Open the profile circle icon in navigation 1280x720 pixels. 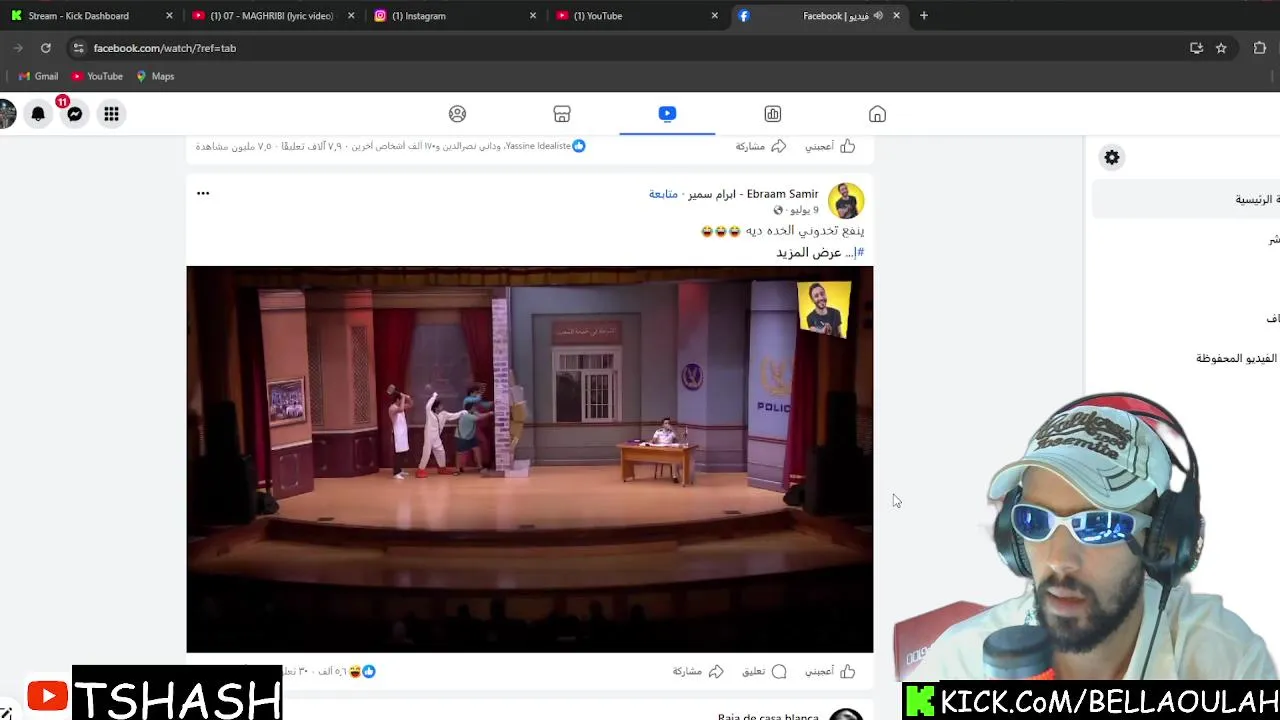click(457, 114)
